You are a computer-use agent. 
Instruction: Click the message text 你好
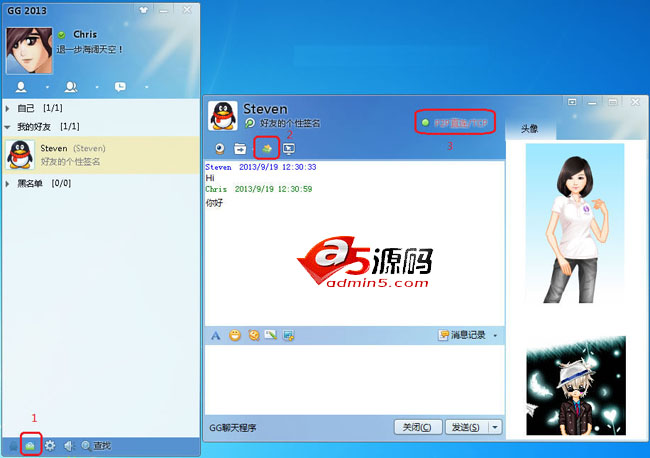[214, 203]
